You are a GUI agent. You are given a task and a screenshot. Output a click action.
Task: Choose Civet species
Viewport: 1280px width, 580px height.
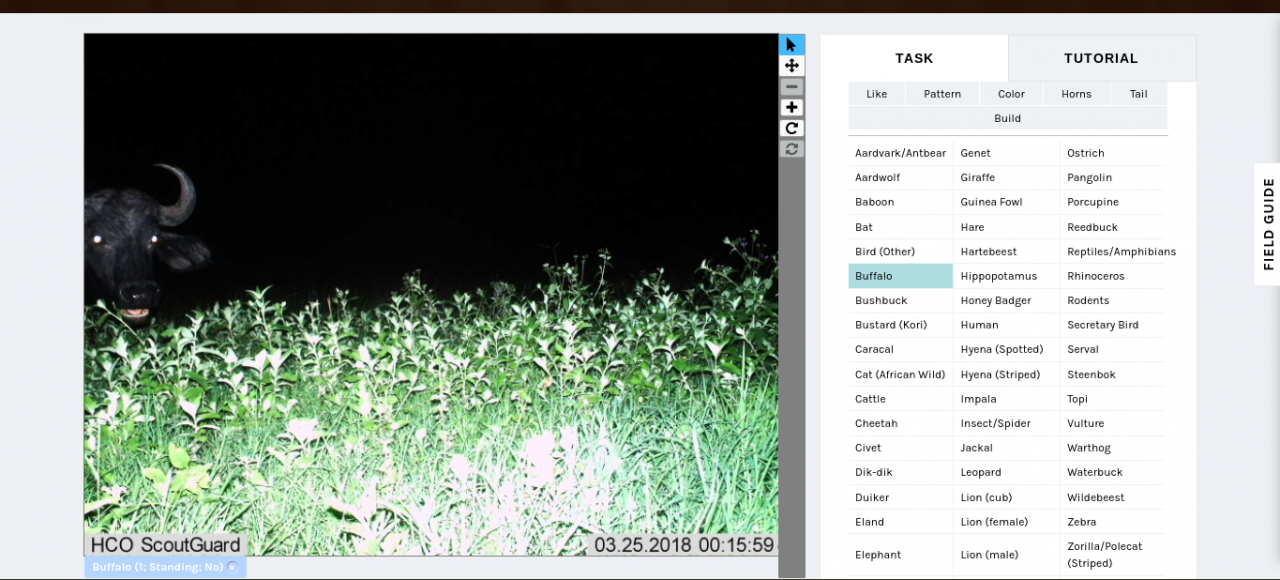coord(900,448)
